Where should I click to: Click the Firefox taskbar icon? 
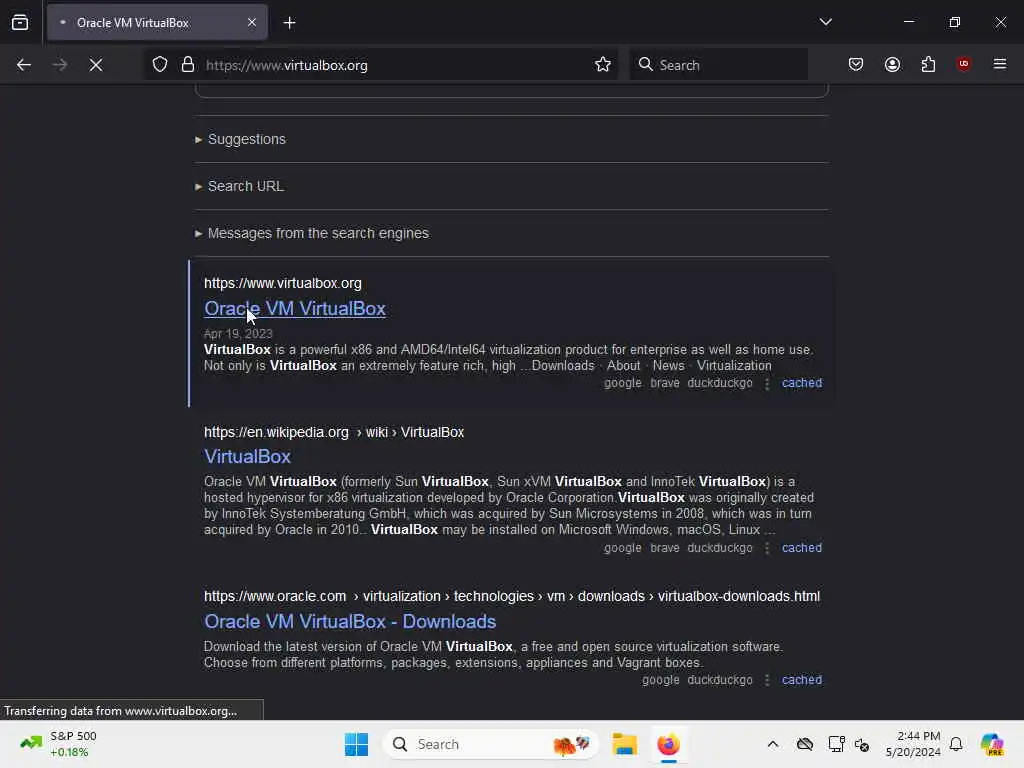click(x=669, y=744)
